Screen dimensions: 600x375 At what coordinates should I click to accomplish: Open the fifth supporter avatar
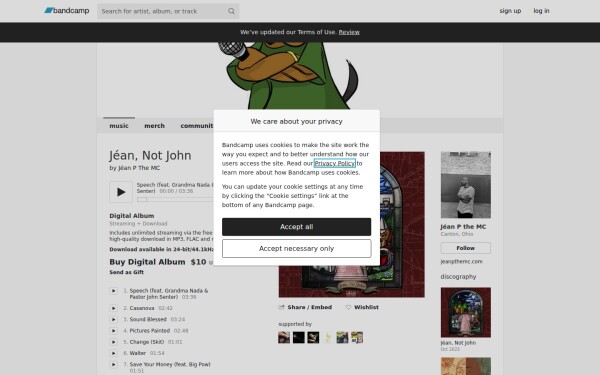342,338
